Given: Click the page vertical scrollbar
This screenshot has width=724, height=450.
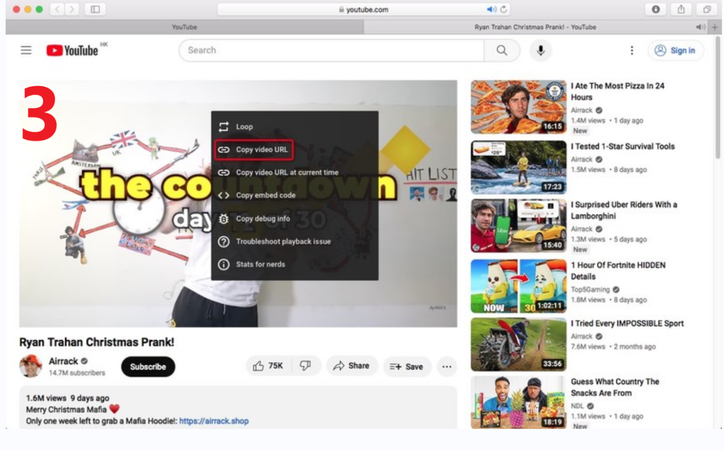Looking at the screenshot, I should click(718, 99).
